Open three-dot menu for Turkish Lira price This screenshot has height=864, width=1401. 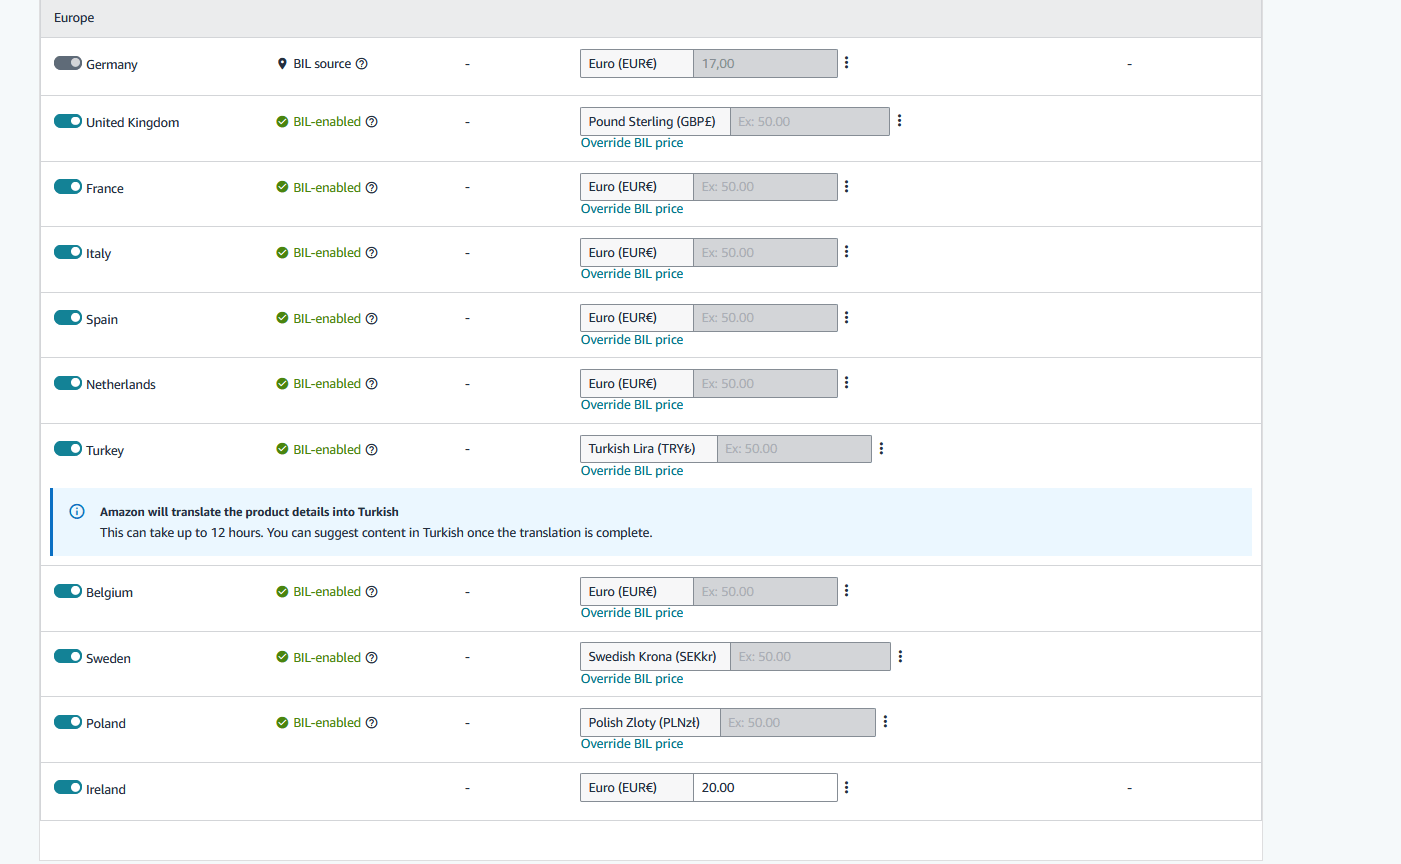(881, 449)
